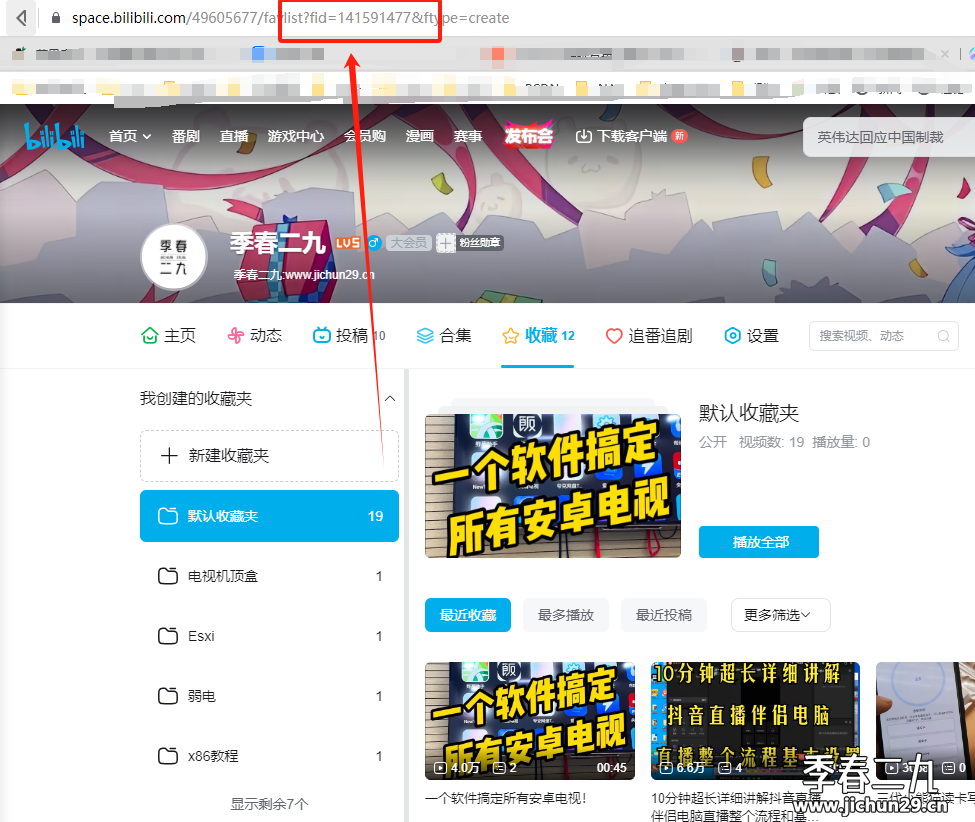This screenshot has height=822, width=975.
Task: Select the 最近投稿 sort option
Action: pyautogui.click(x=663, y=615)
